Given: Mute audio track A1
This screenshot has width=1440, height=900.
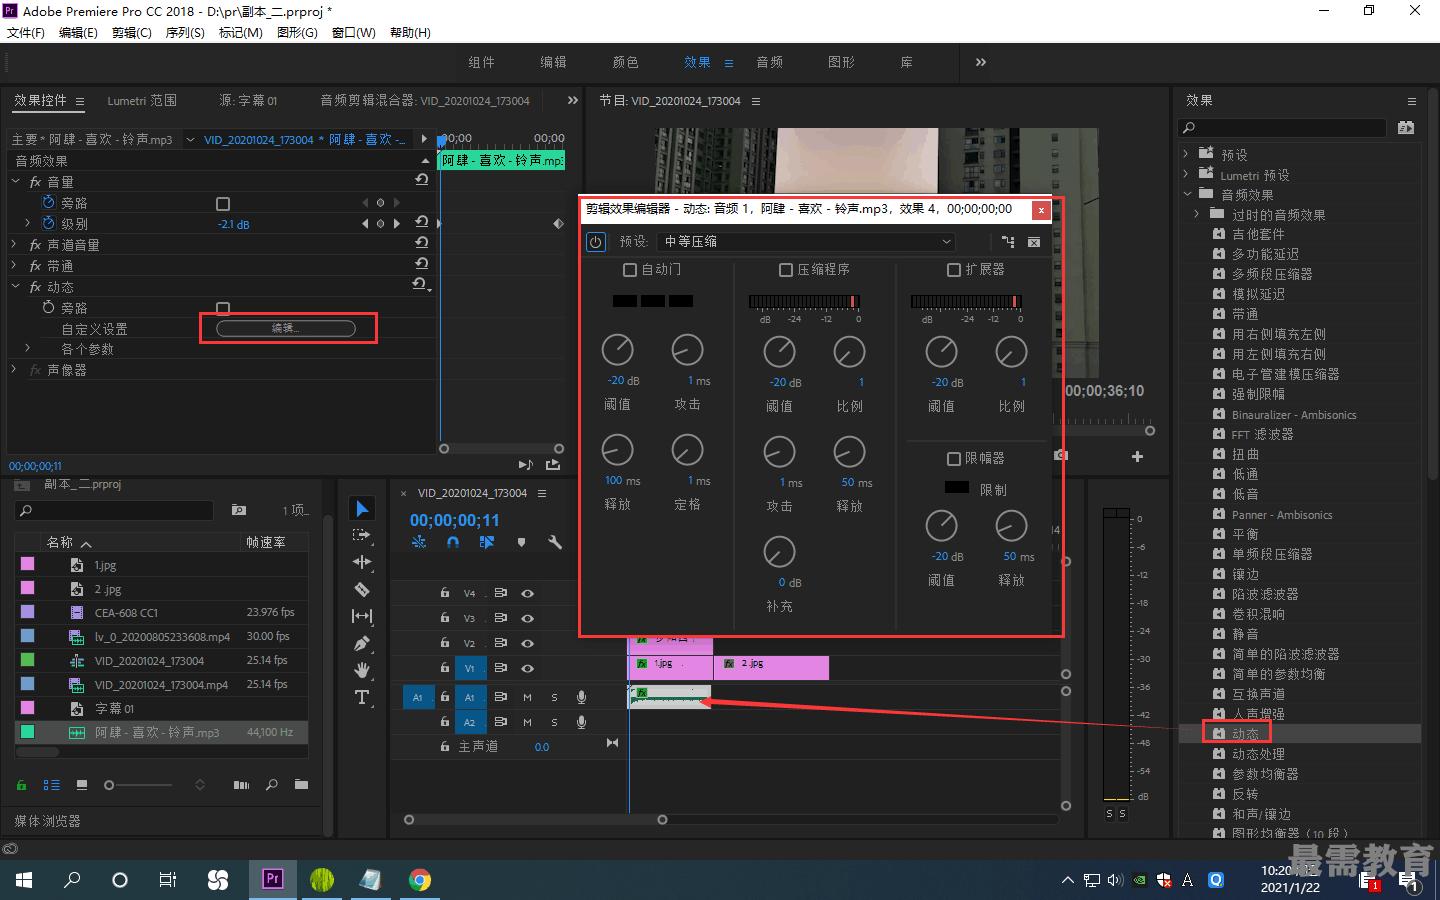Looking at the screenshot, I should [527, 697].
